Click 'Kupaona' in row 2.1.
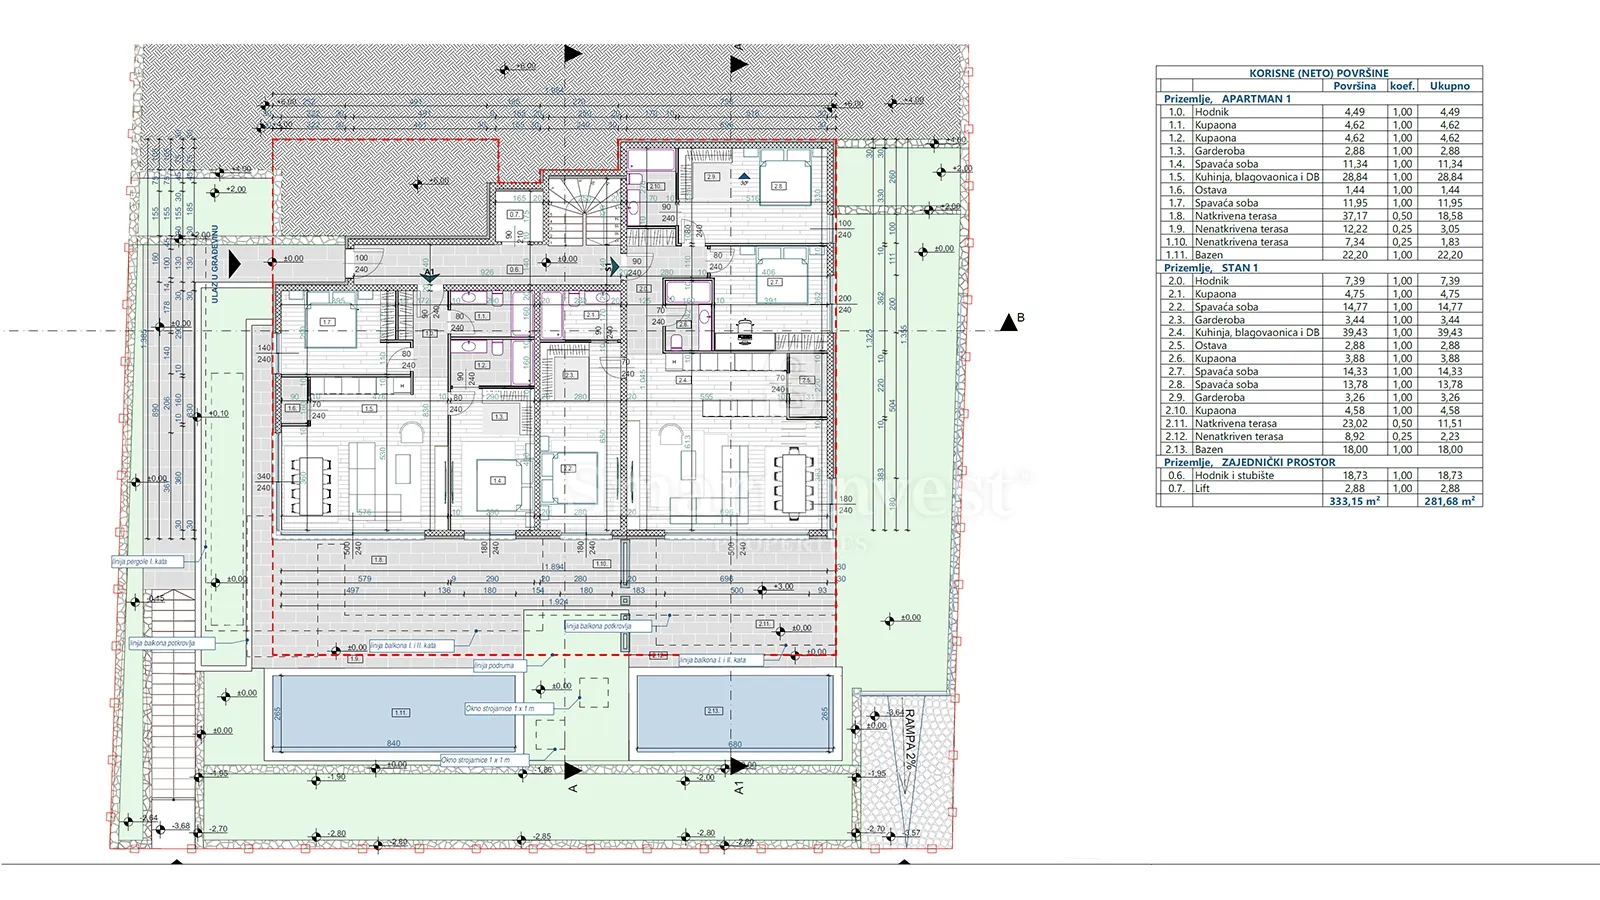Screen dimensions: 1600x900 point(1215,294)
